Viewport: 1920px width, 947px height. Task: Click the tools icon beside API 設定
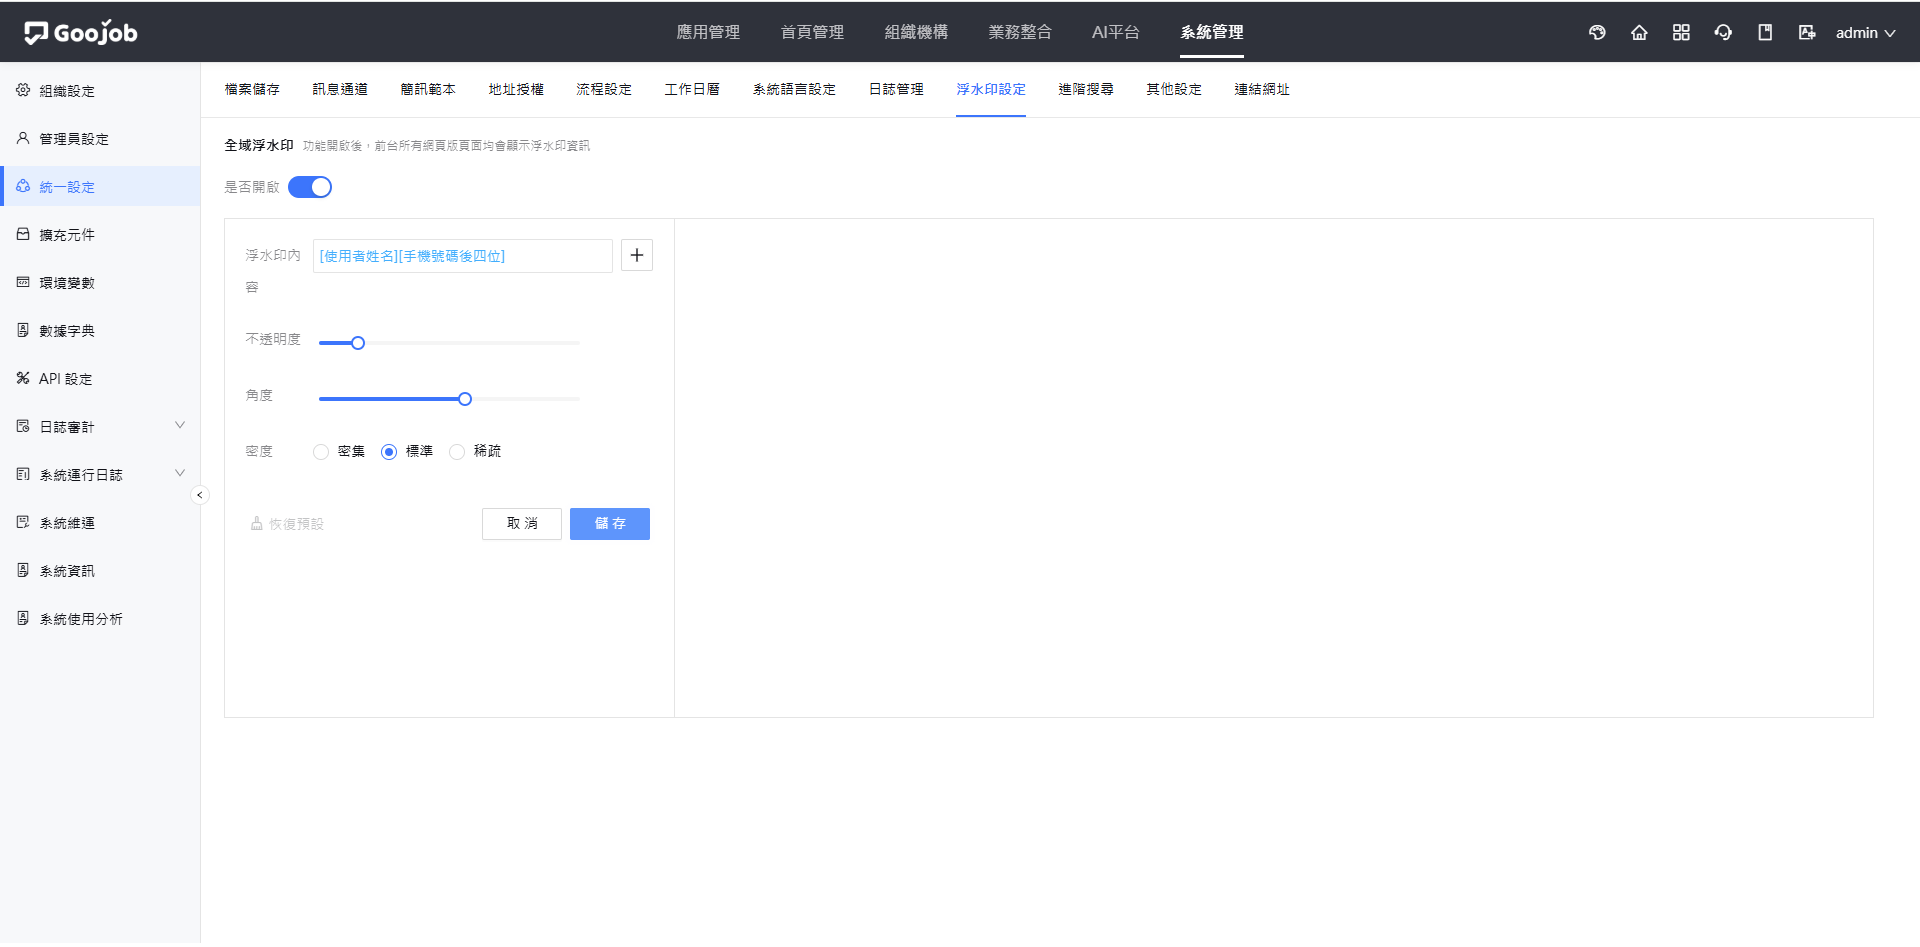pyautogui.click(x=23, y=378)
